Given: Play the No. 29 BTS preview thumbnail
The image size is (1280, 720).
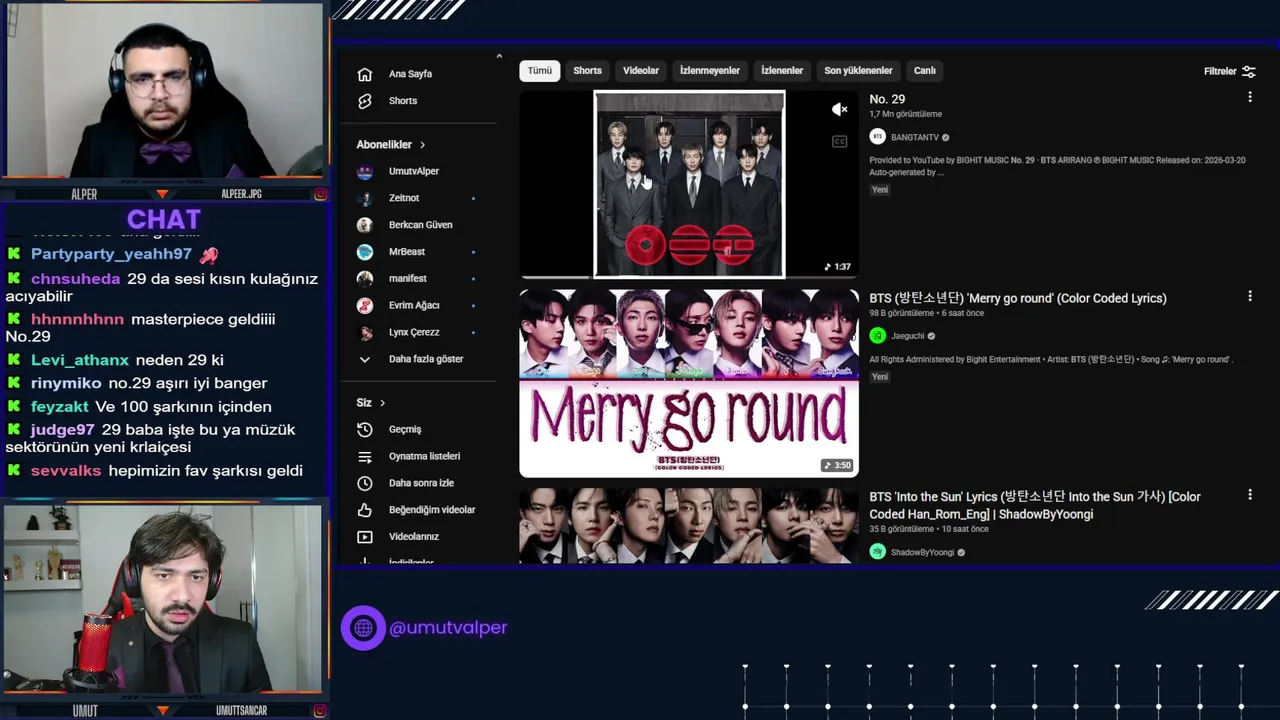Looking at the screenshot, I should pyautogui.click(x=689, y=184).
